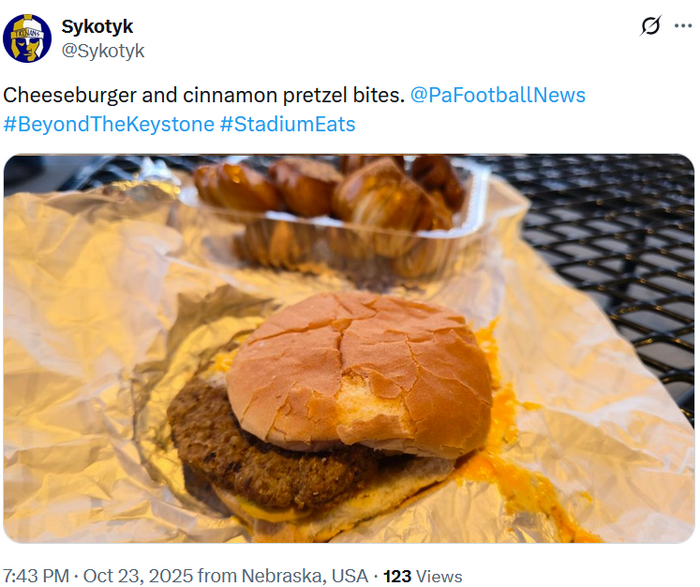Click the "Cheeseburger and cinnamon pretzel bites" text
700x587 pixels.
(203, 95)
